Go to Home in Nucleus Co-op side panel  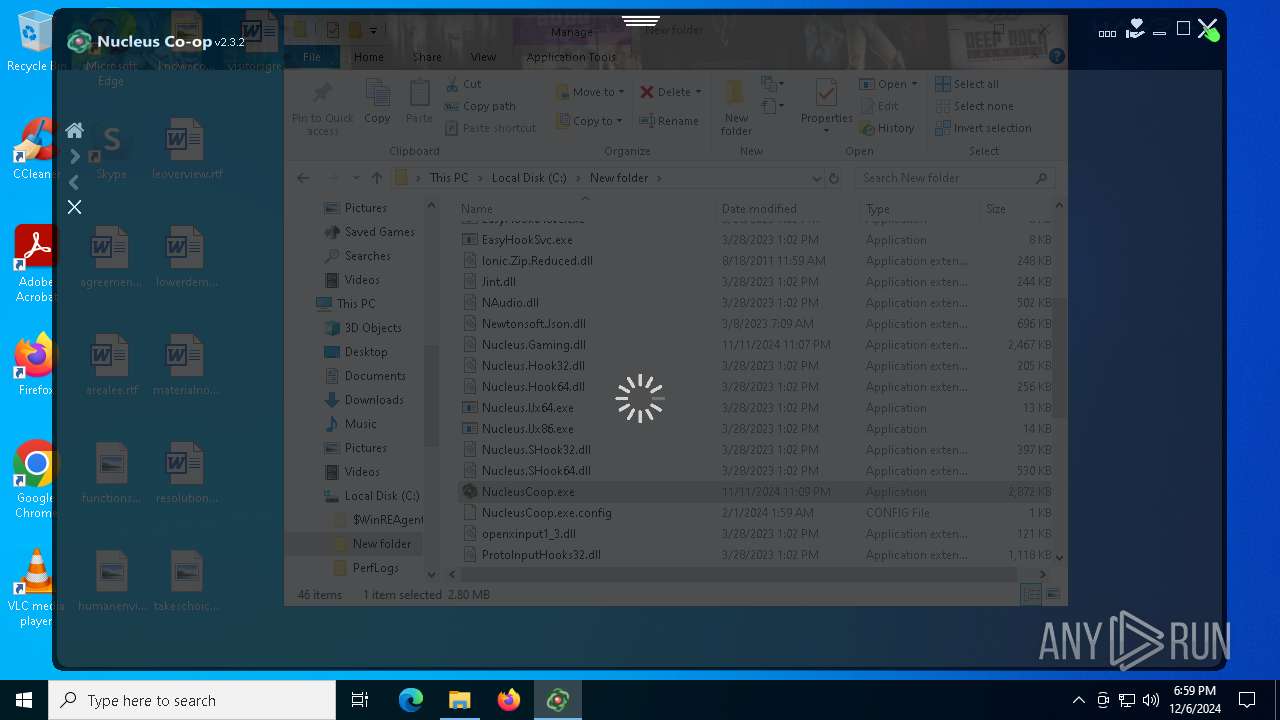coord(74,130)
